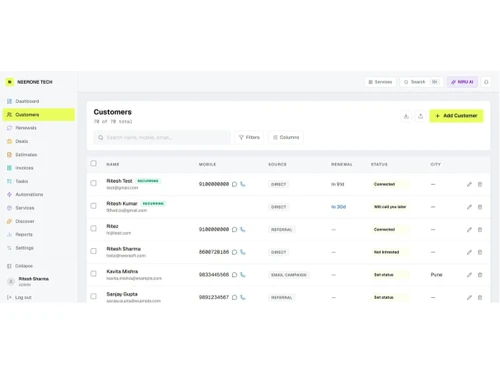Delete Ritez using trash icon
This screenshot has width=500, height=375.
coord(480,229)
